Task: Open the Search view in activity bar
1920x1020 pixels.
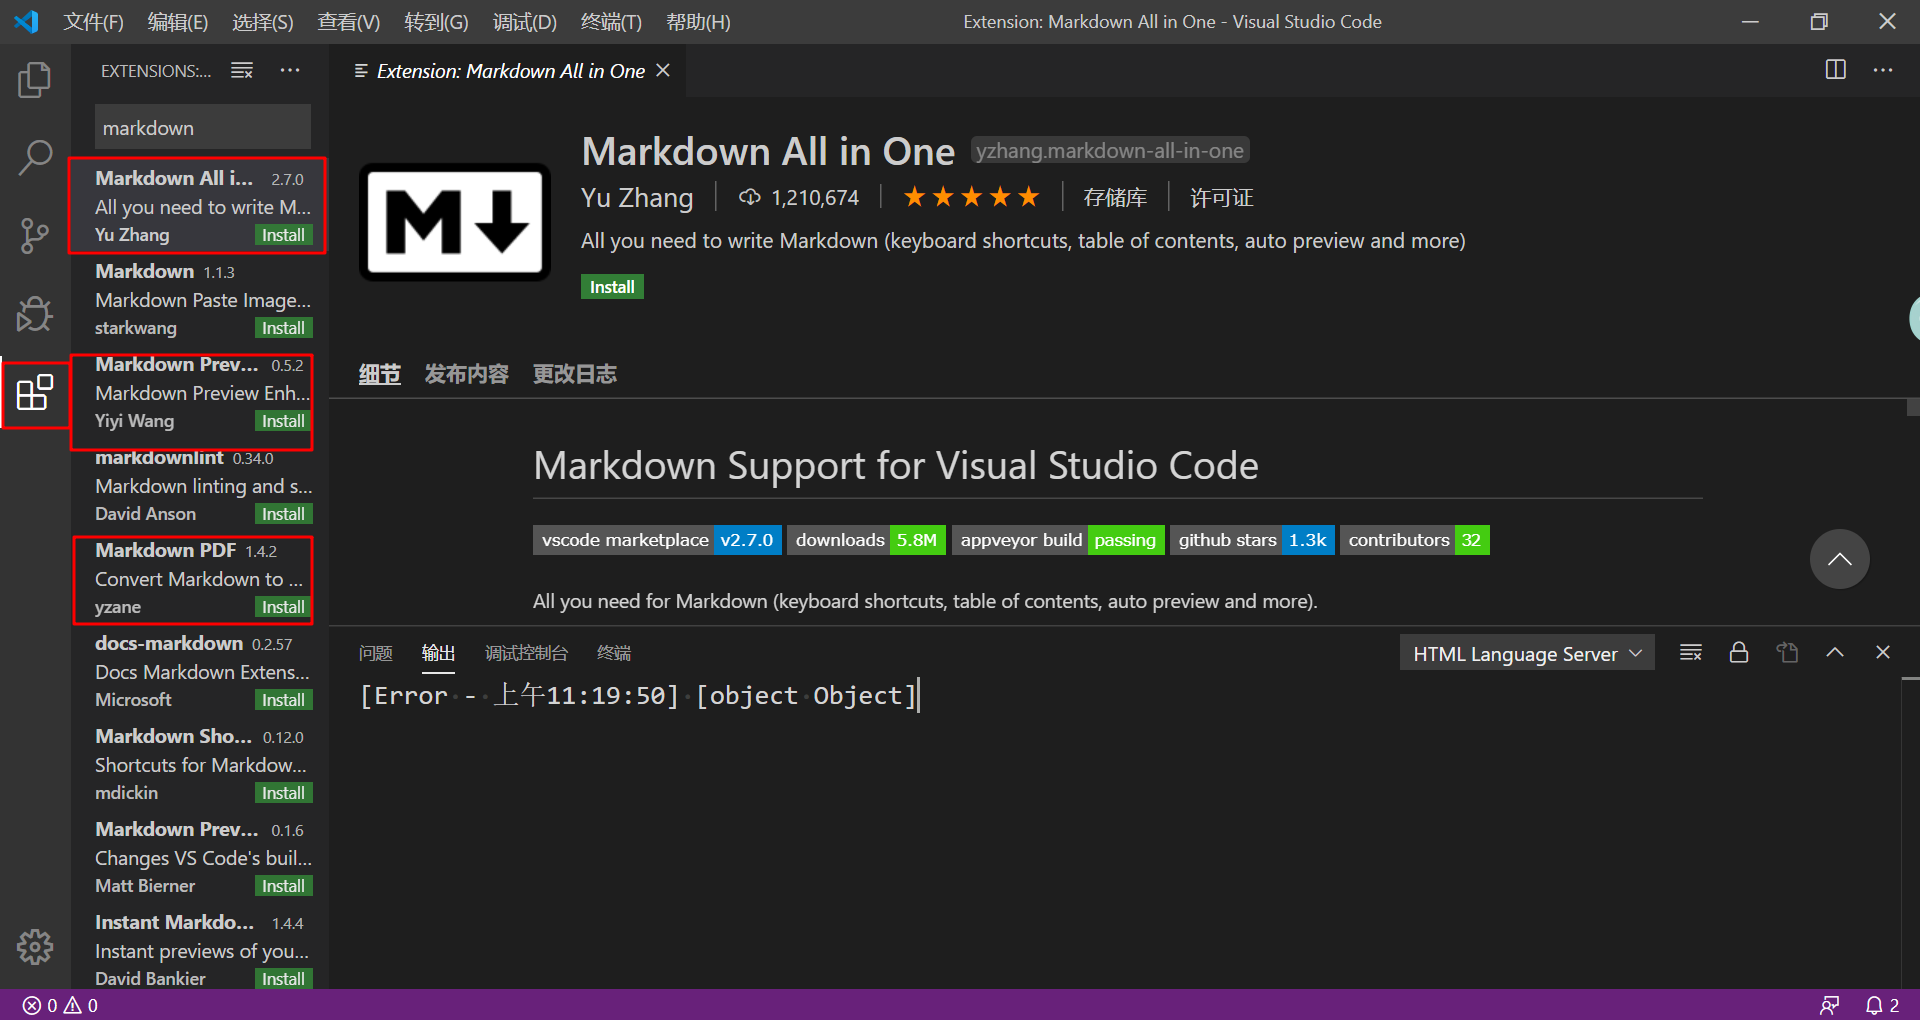Action: pos(35,158)
